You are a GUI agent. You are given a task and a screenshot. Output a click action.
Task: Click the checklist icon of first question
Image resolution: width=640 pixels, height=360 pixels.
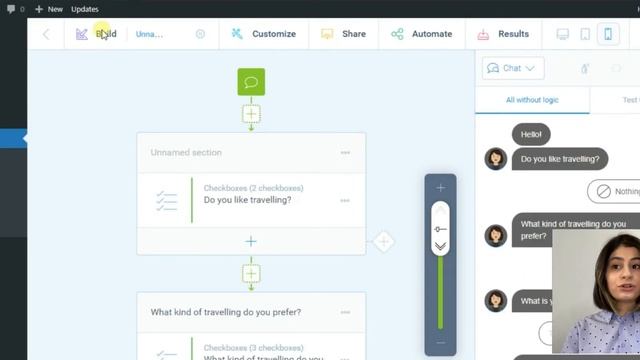[167, 201]
